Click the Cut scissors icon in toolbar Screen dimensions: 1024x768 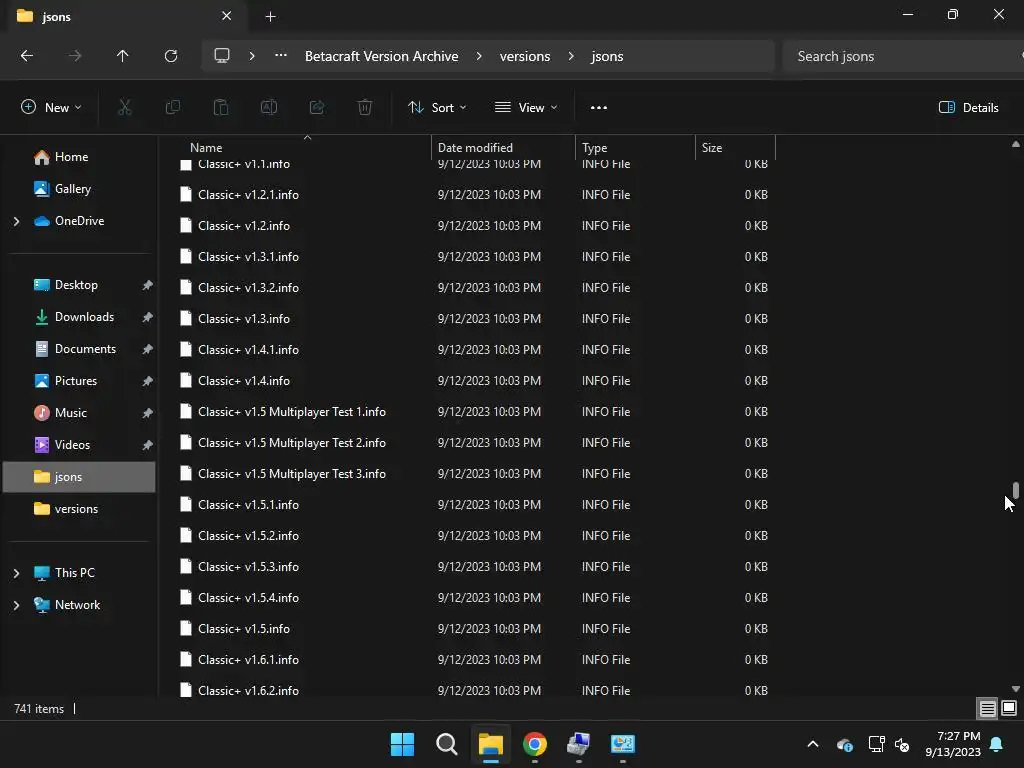pyautogui.click(x=124, y=107)
